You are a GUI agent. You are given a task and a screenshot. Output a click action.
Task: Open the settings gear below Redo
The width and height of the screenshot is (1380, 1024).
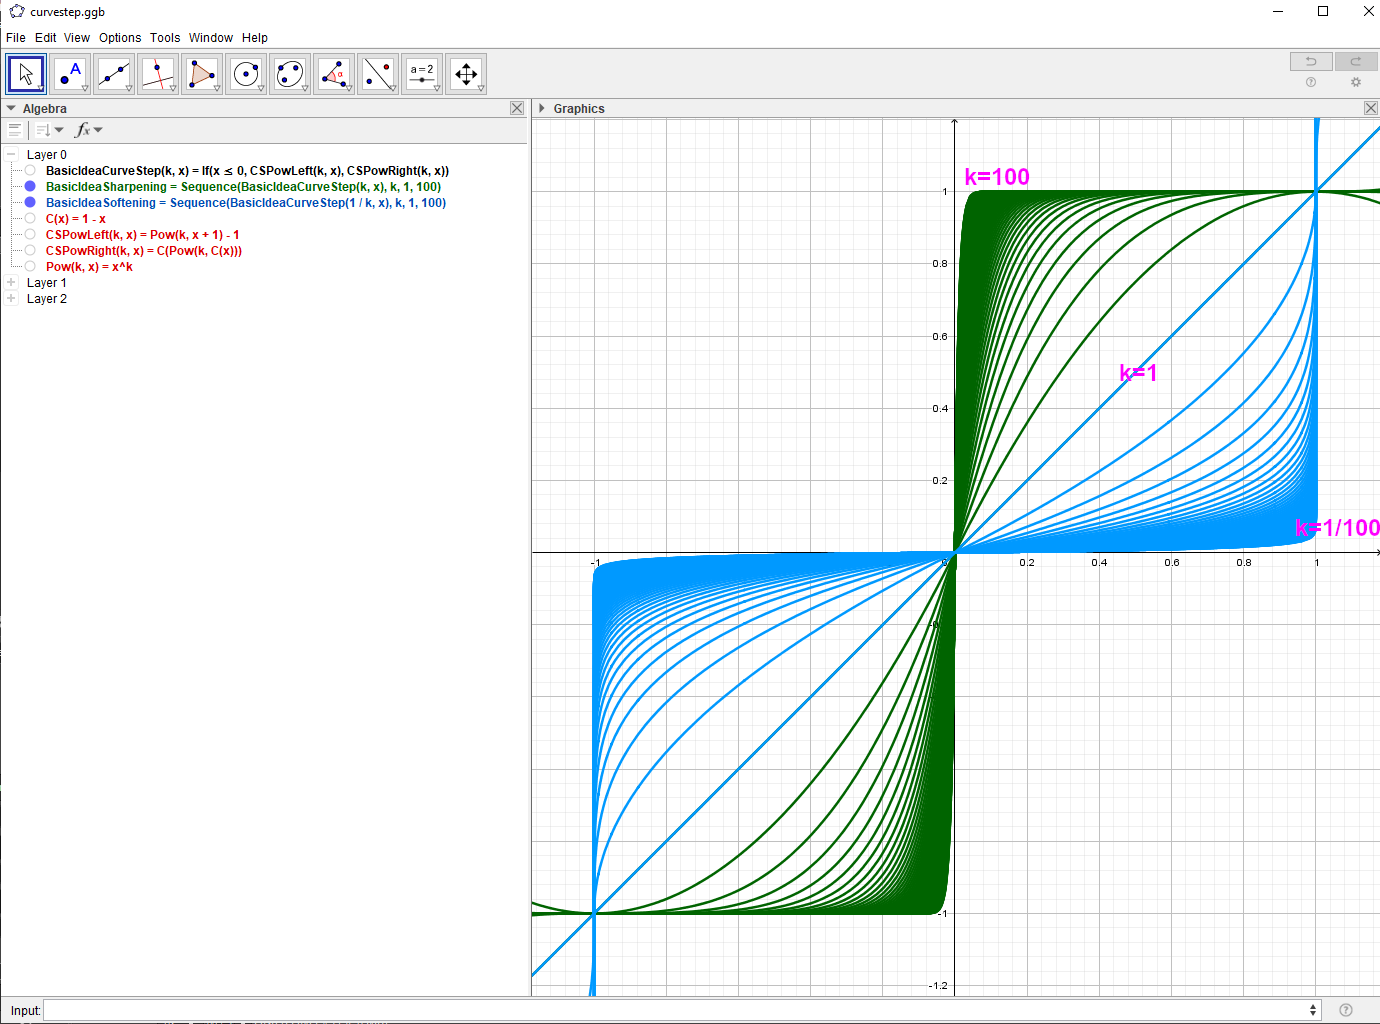click(x=1356, y=83)
